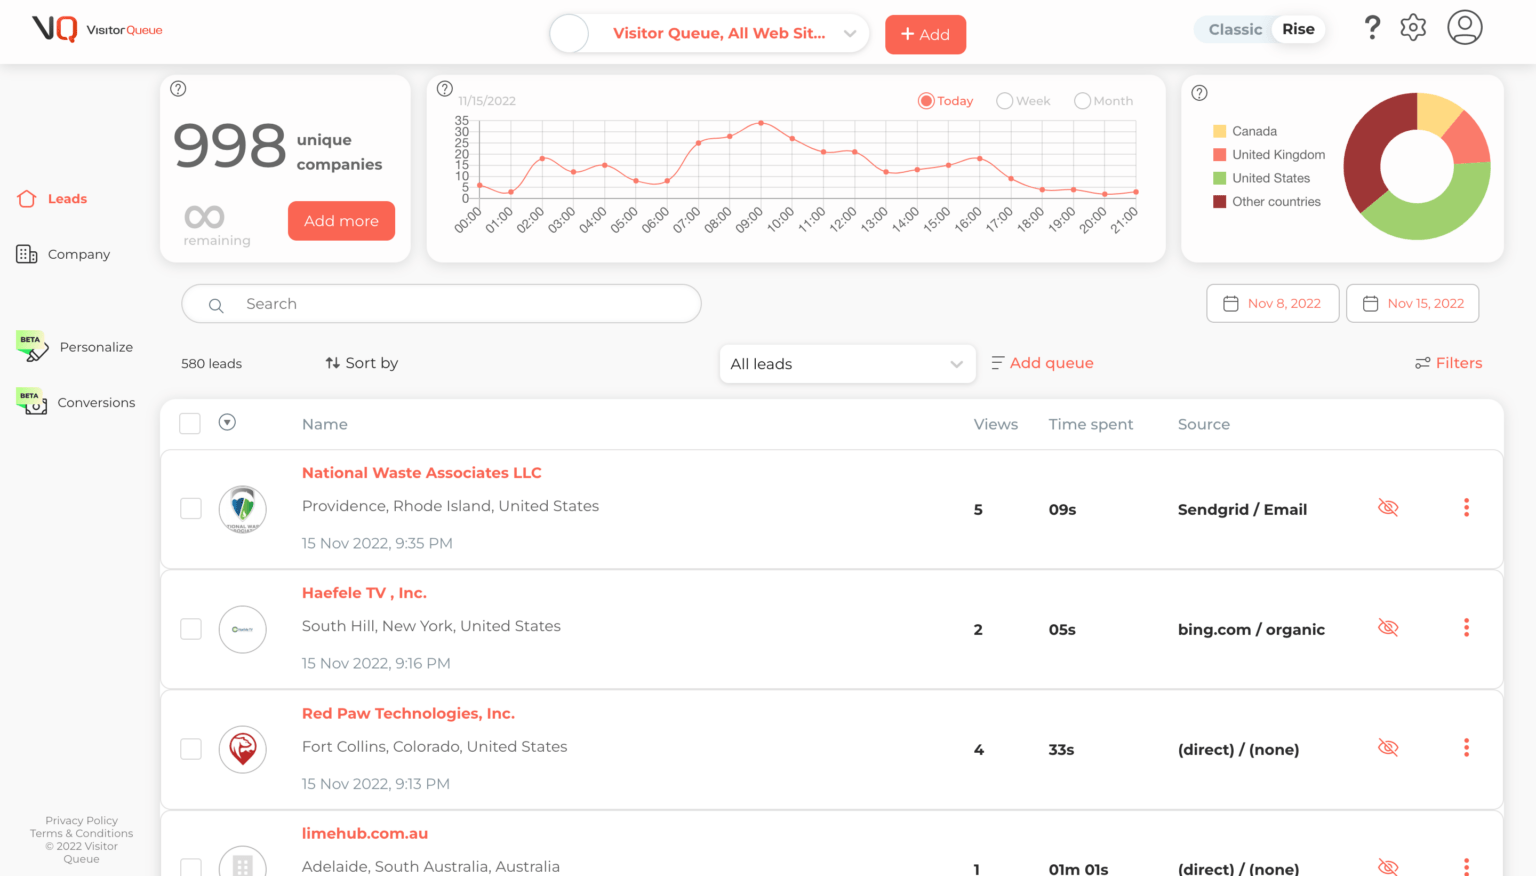1536x876 pixels.
Task: Switch to the Rise interface tab
Action: coord(1297,29)
